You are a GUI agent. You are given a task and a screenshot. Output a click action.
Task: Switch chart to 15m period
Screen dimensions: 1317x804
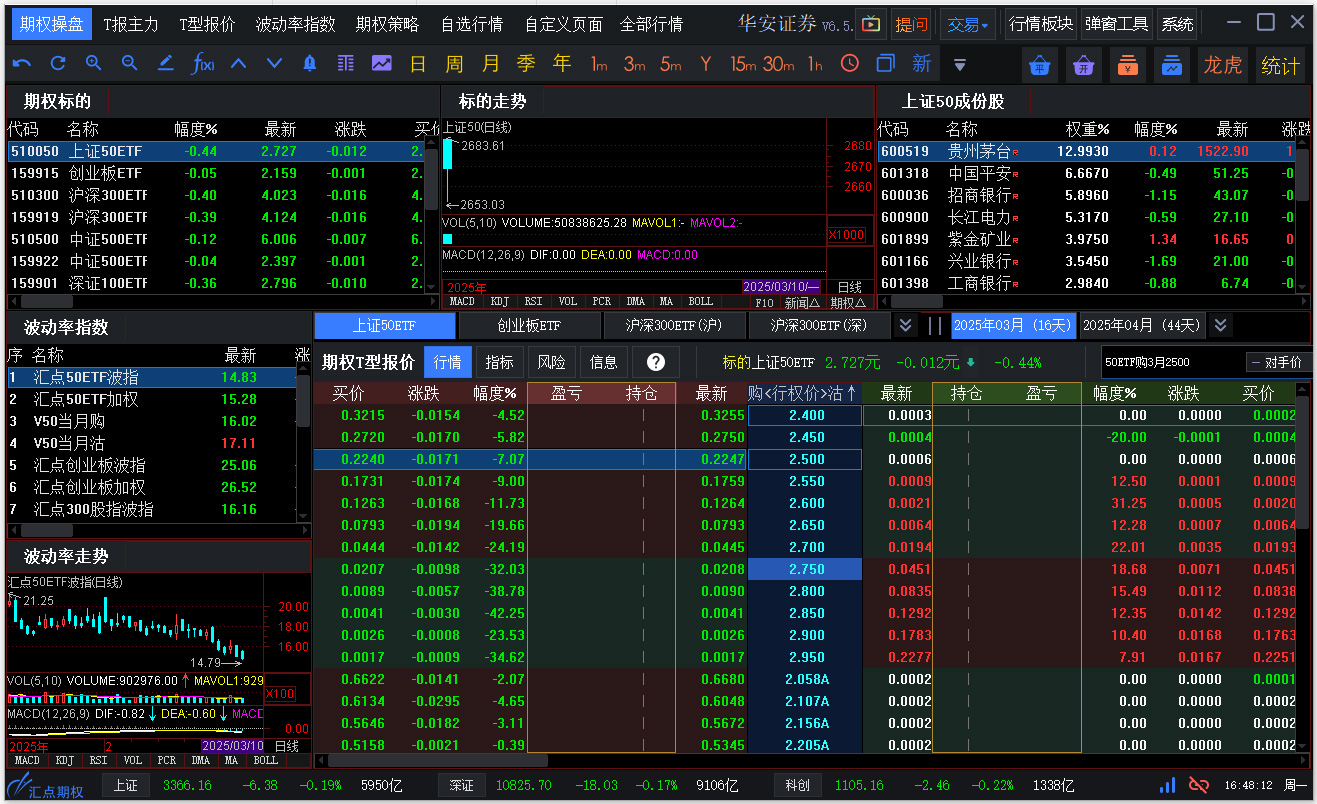click(743, 64)
